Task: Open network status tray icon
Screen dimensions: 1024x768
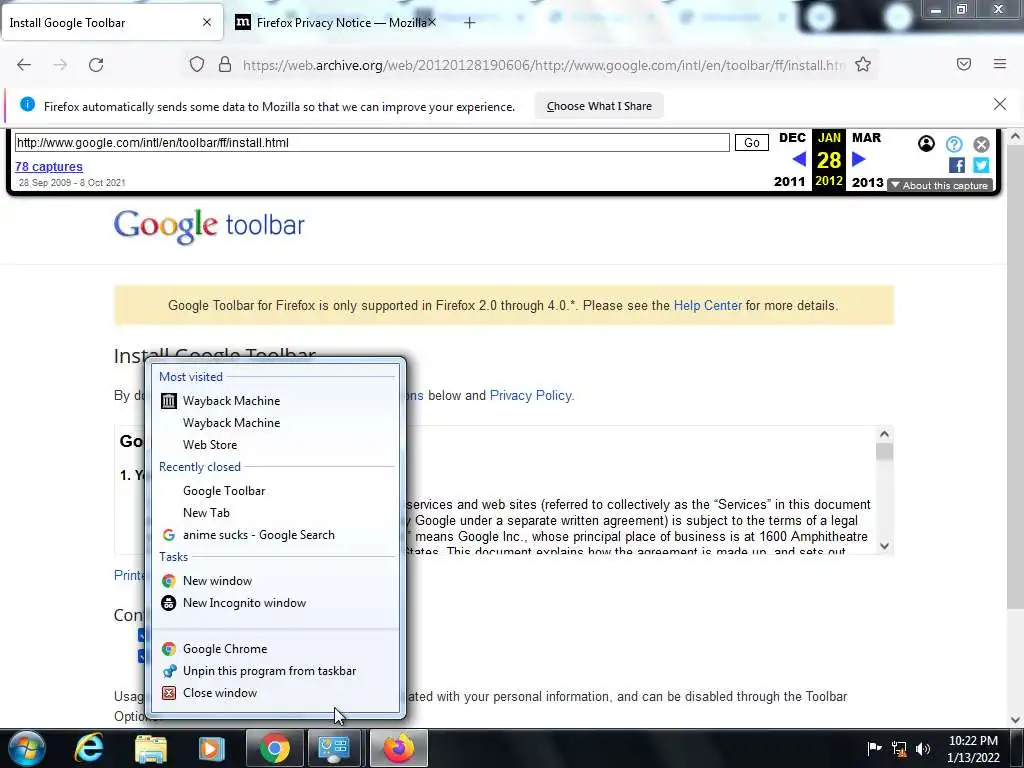Action: pyautogui.click(x=899, y=748)
